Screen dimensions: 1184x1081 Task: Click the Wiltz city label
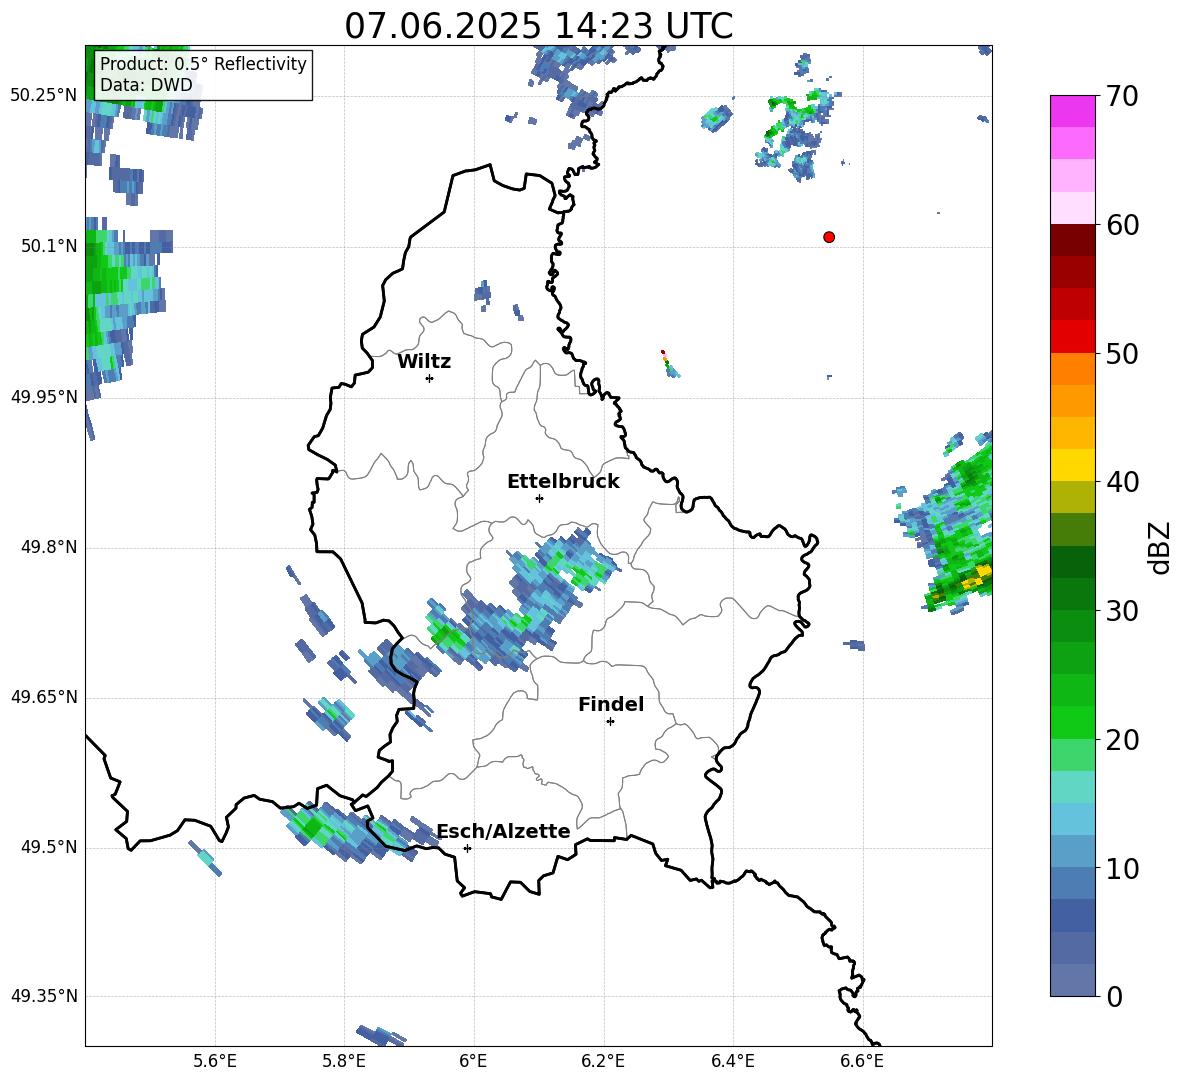click(x=424, y=362)
